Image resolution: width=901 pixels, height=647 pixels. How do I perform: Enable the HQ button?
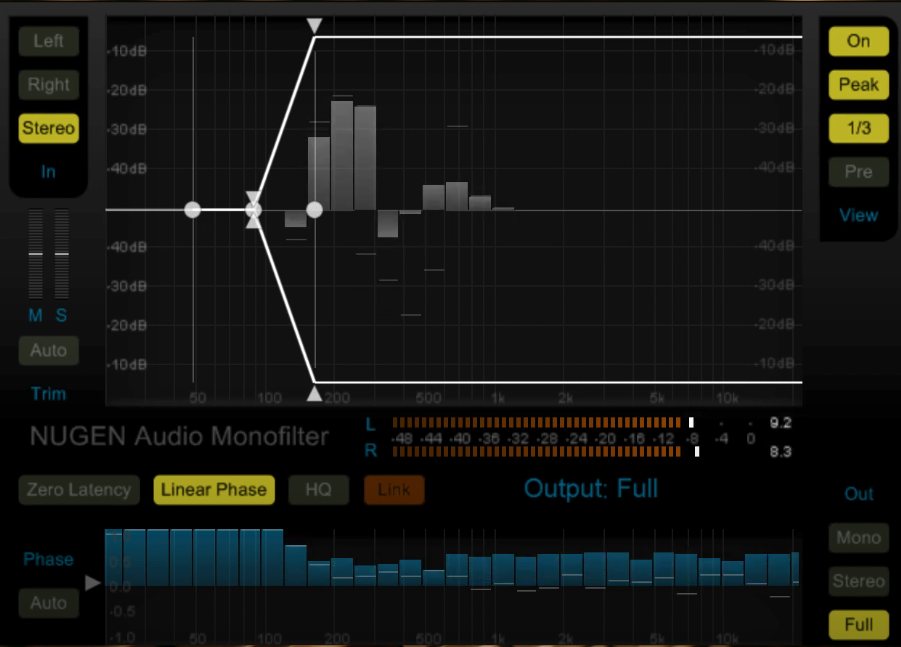(x=318, y=490)
